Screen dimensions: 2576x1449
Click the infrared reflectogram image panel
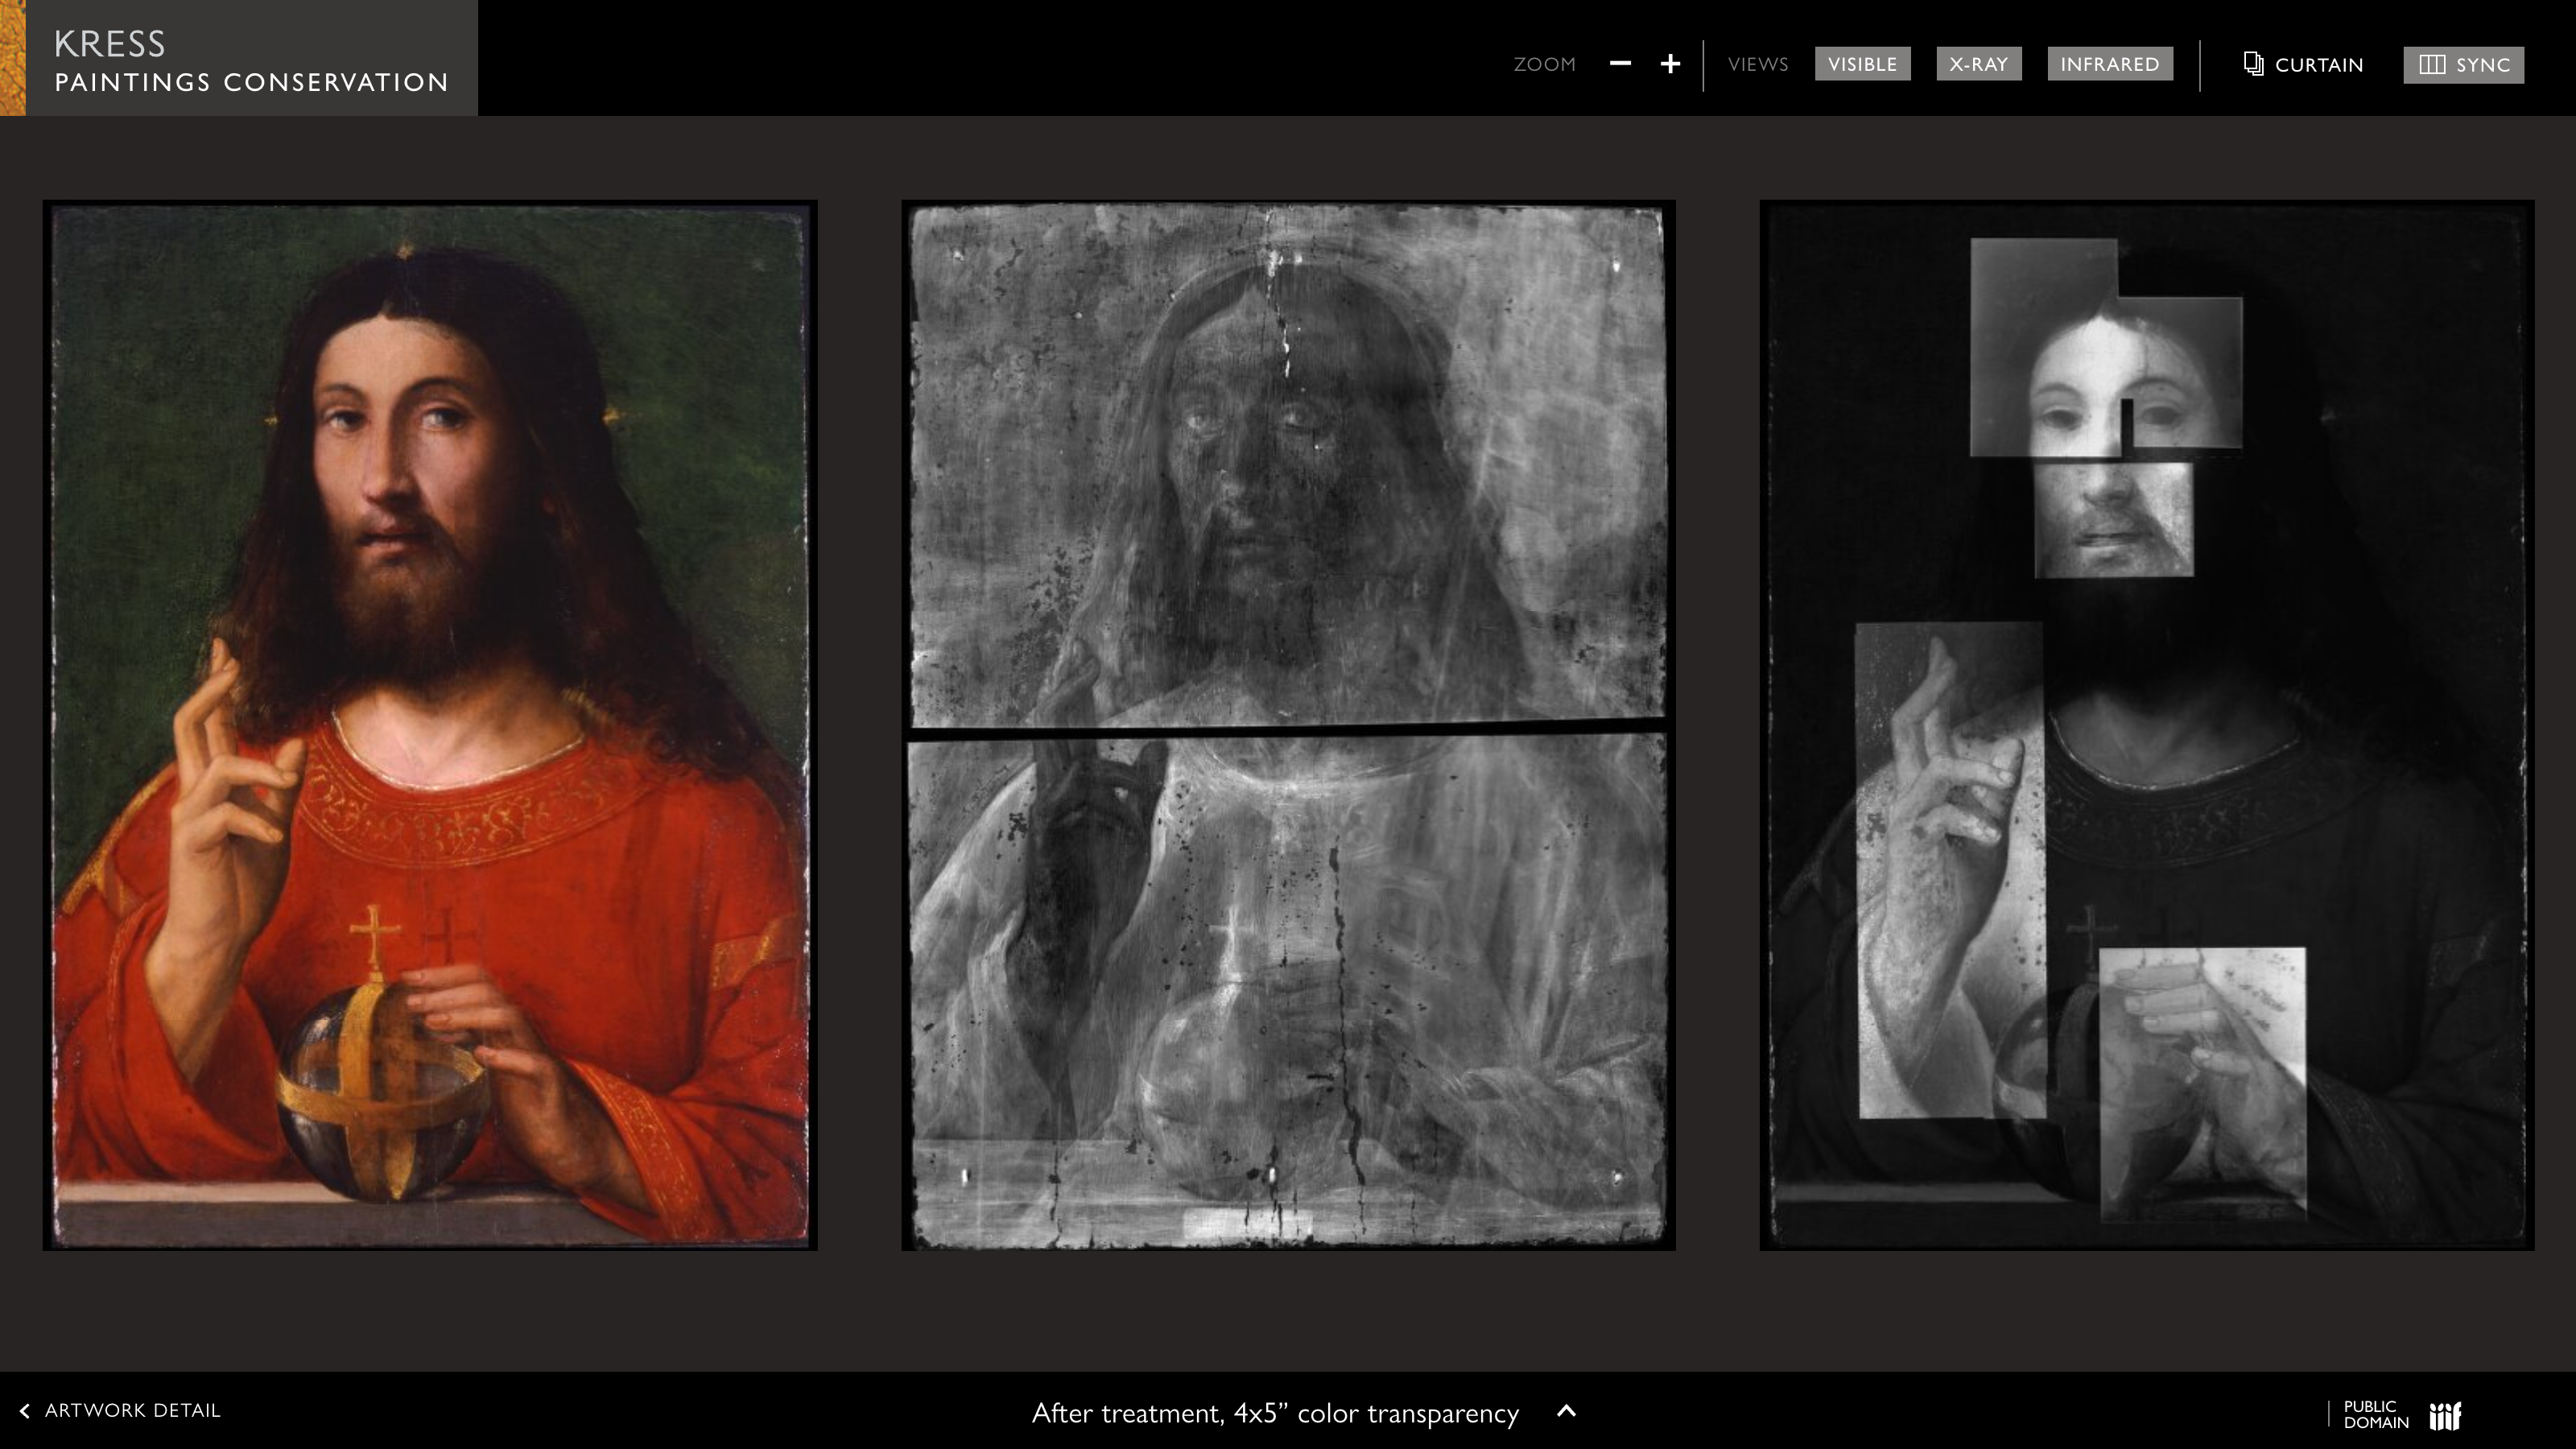[x=2146, y=725]
